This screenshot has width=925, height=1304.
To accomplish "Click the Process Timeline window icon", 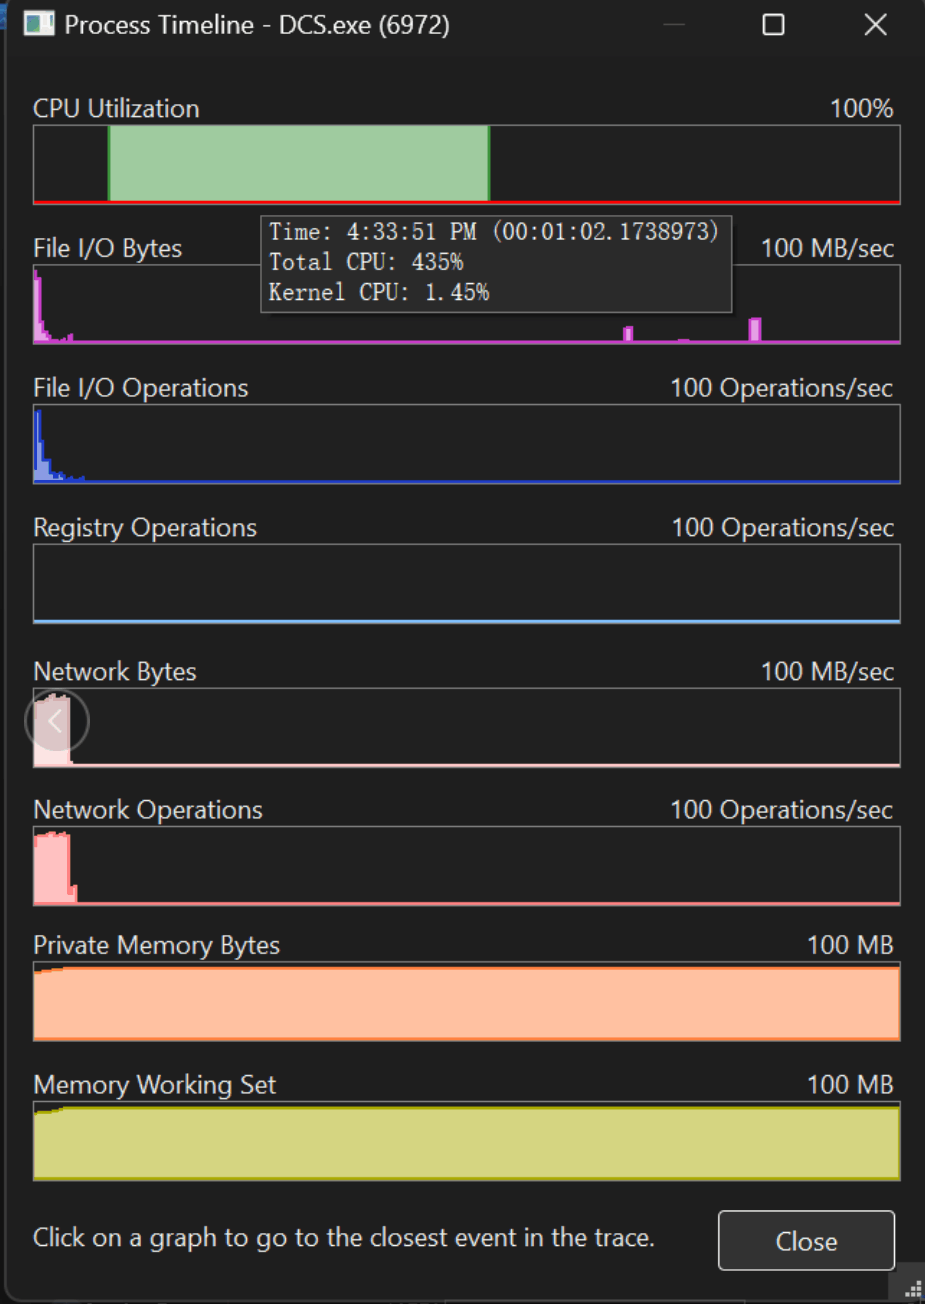I will coord(39,24).
